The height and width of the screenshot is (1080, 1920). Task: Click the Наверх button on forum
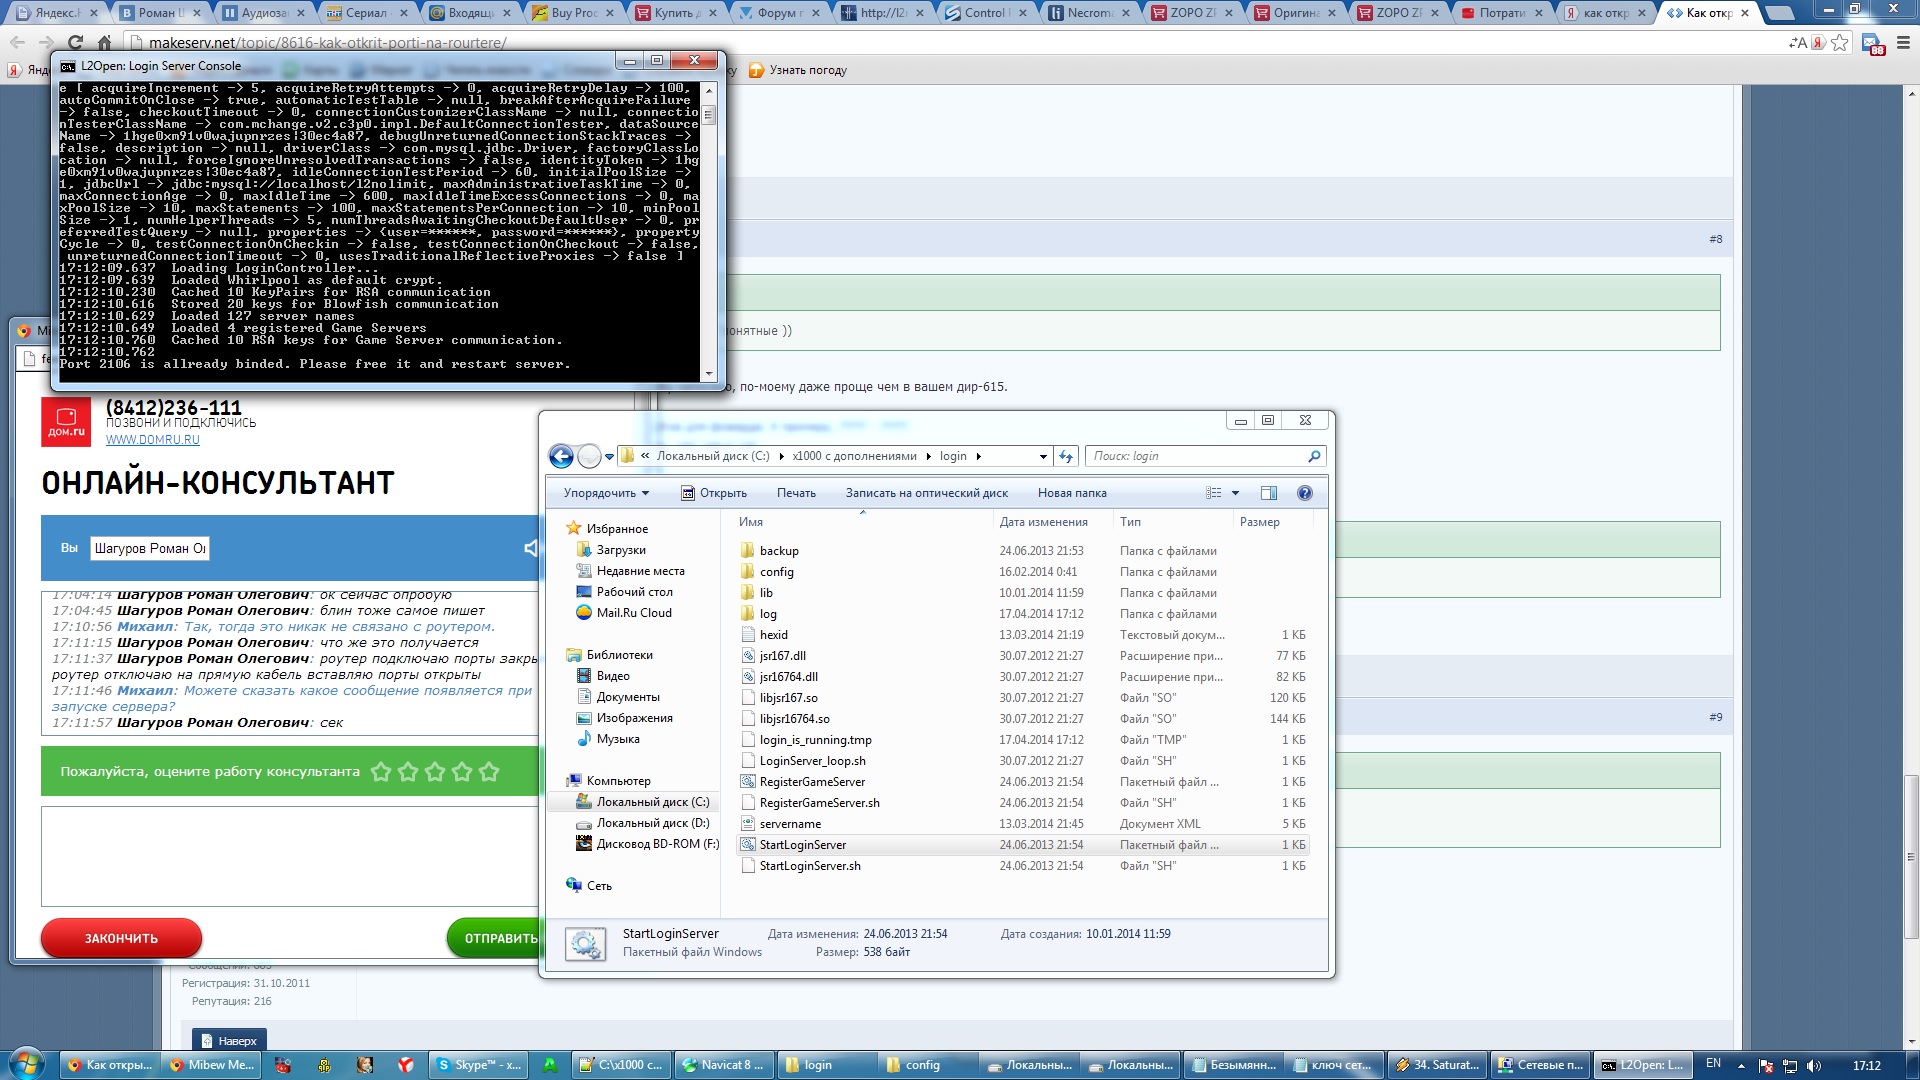[x=229, y=1041]
